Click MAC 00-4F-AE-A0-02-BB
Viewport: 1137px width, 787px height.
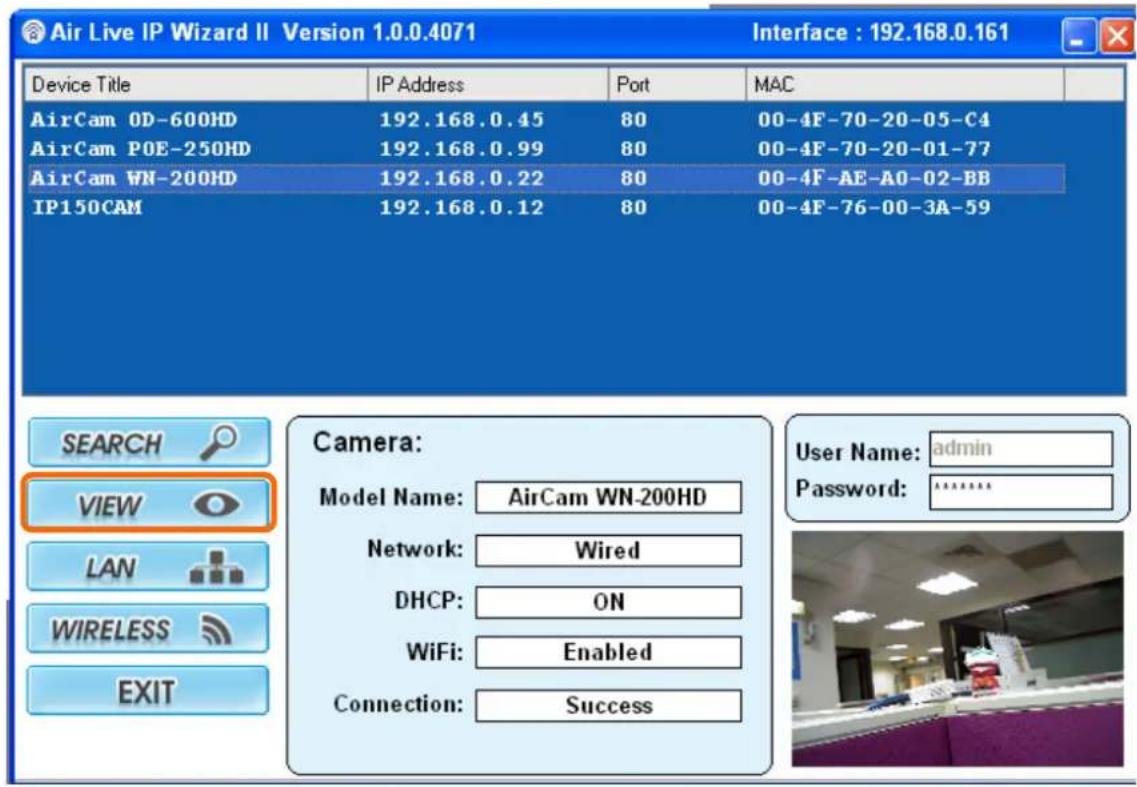click(x=874, y=178)
